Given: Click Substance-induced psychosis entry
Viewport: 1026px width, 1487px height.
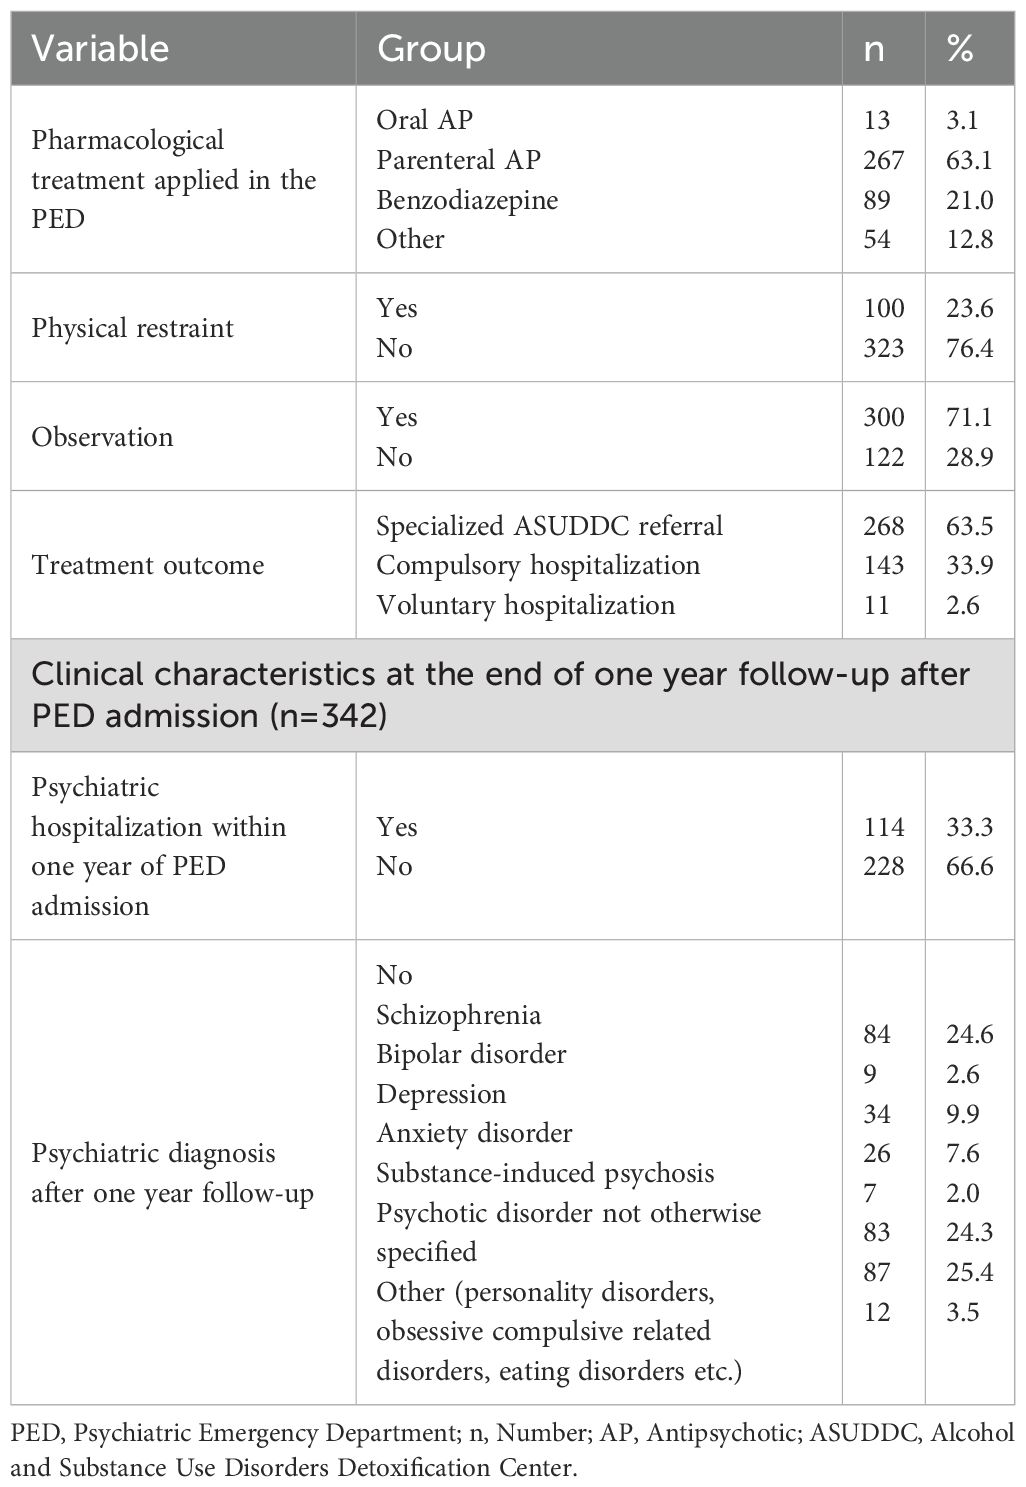Looking at the screenshot, I should point(545,1173).
